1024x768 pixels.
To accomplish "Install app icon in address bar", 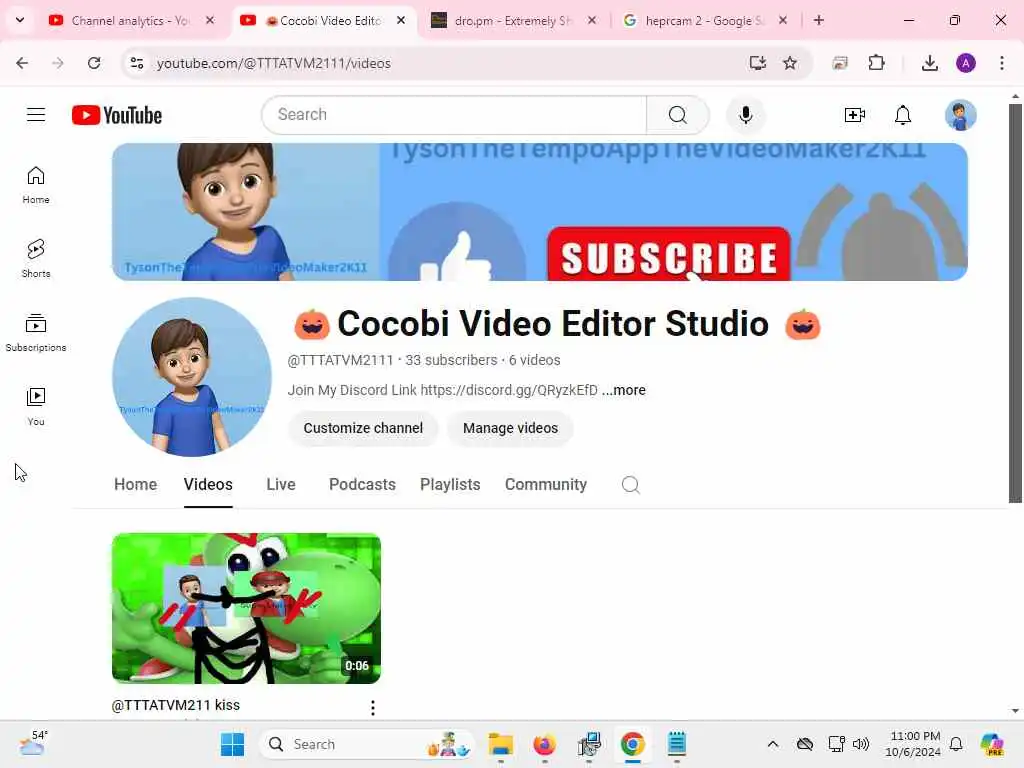I will pyautogui.click(x=758, y=63).
